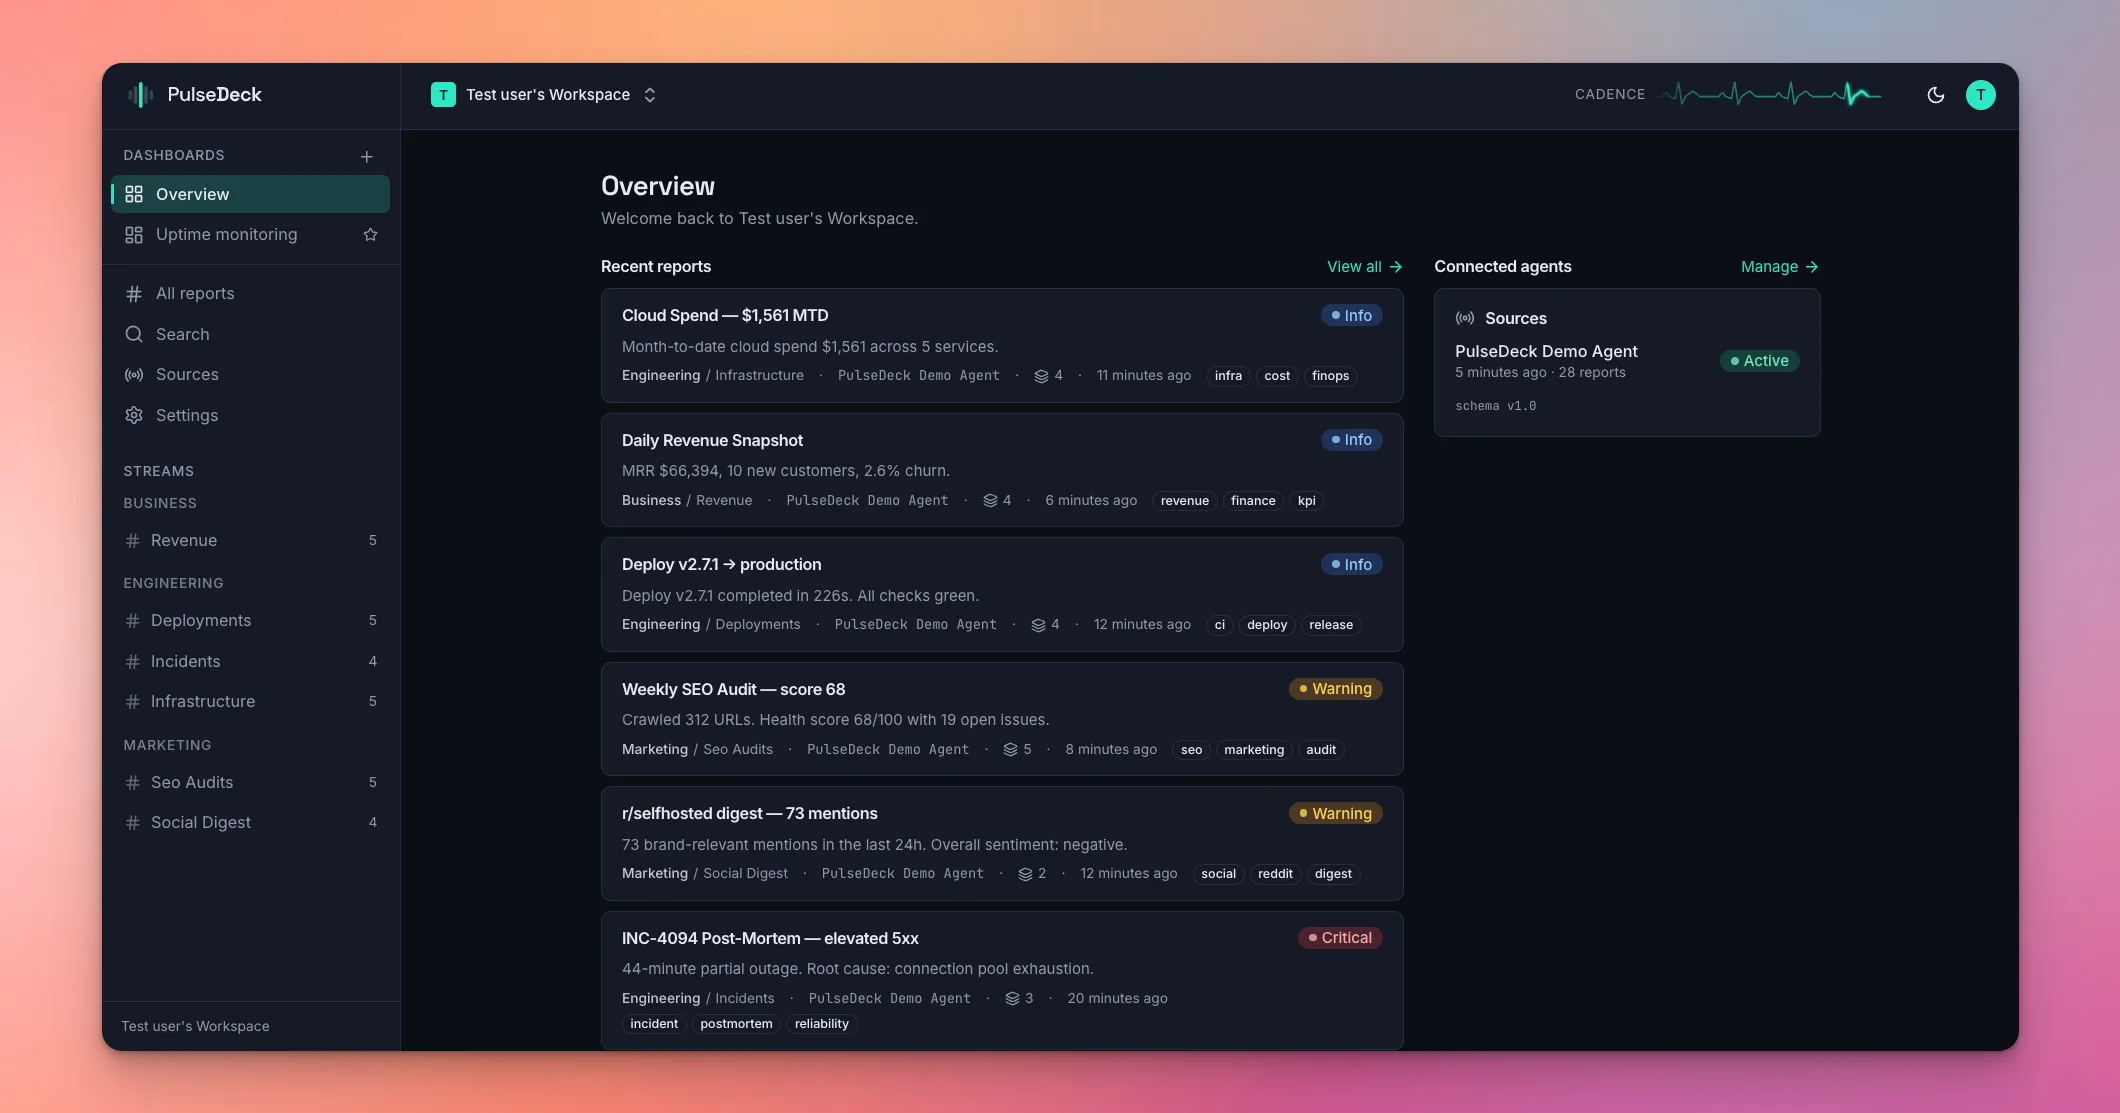Add a new dashboard with plus icon

click(367, 156)
